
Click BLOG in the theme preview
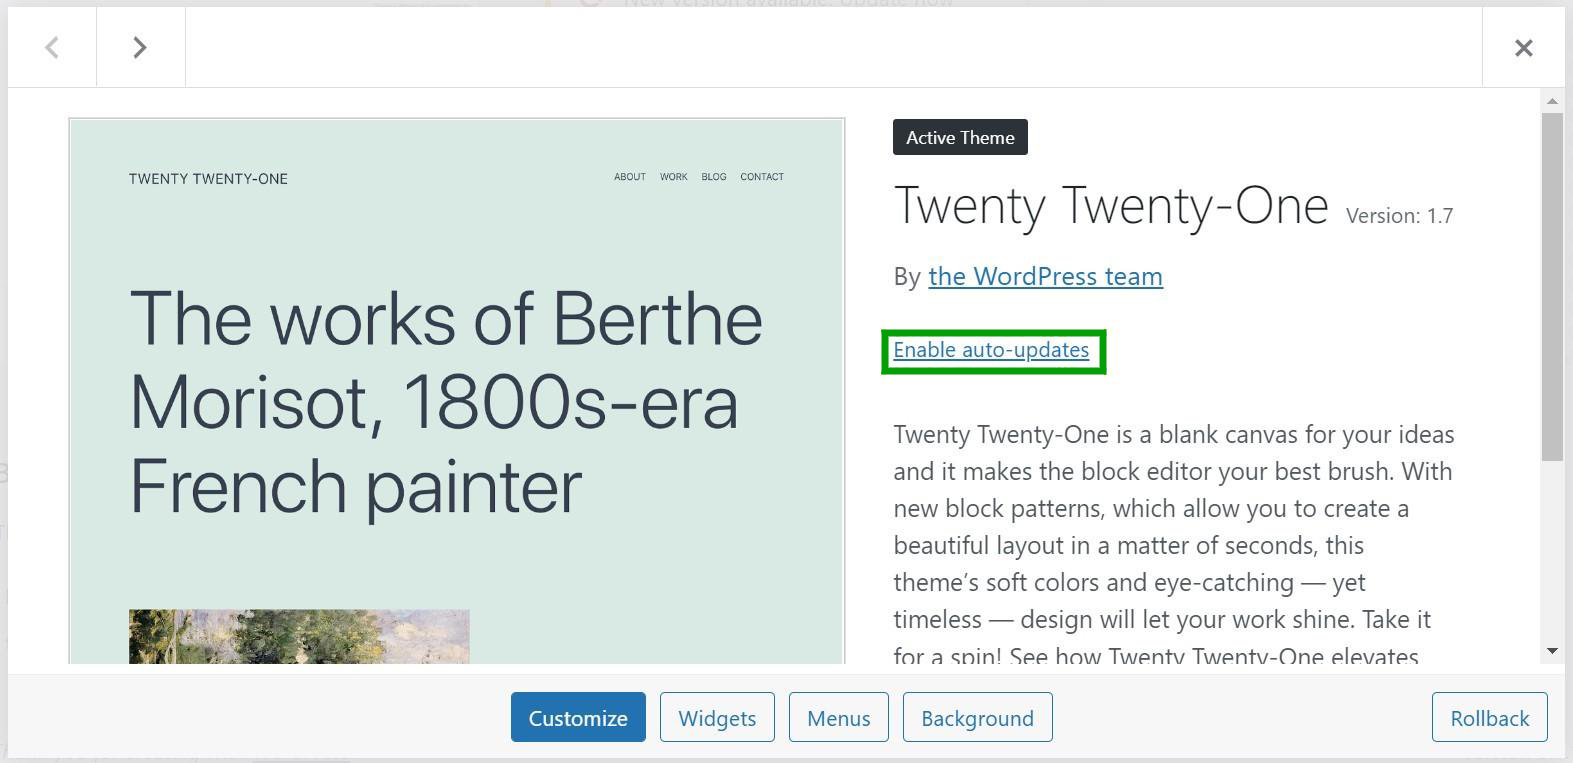point(714,177)
